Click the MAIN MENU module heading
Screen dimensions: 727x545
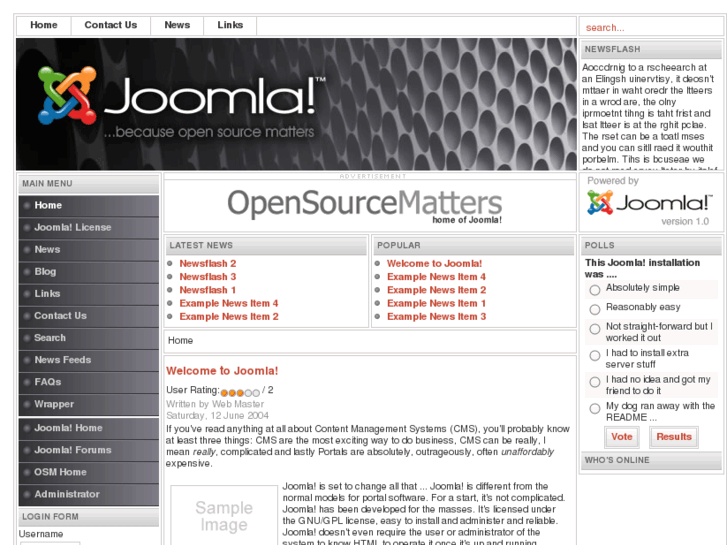(x=89, y=184)
